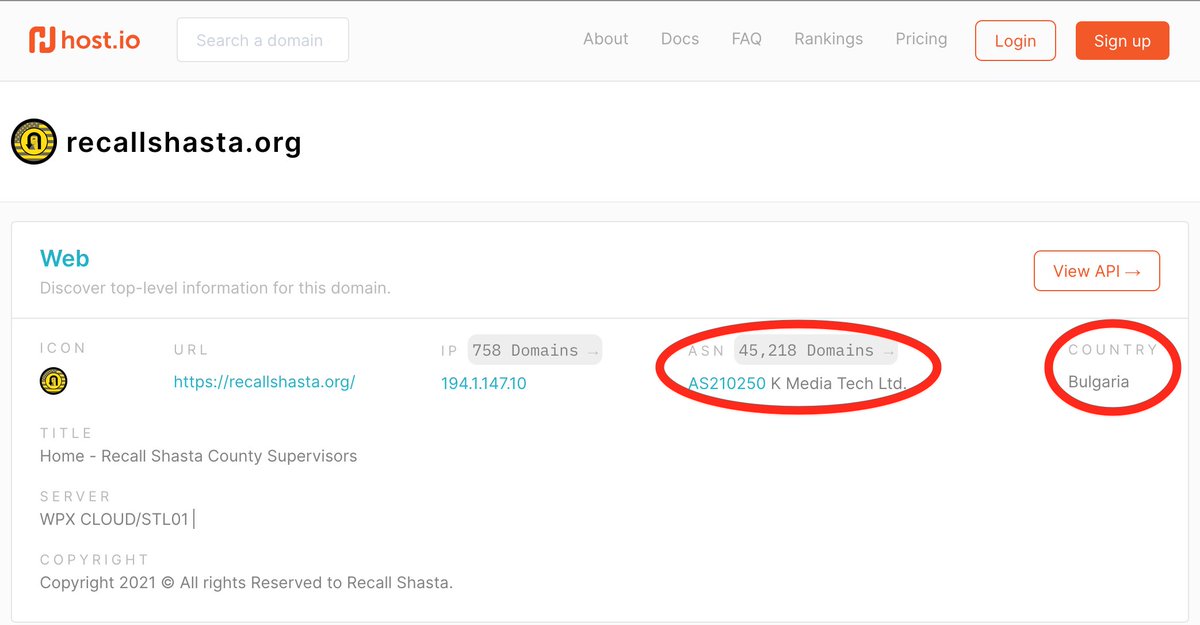Screen dimensions: 1200x625
Task: Click the View API button
Action: tap(1097, 271)
